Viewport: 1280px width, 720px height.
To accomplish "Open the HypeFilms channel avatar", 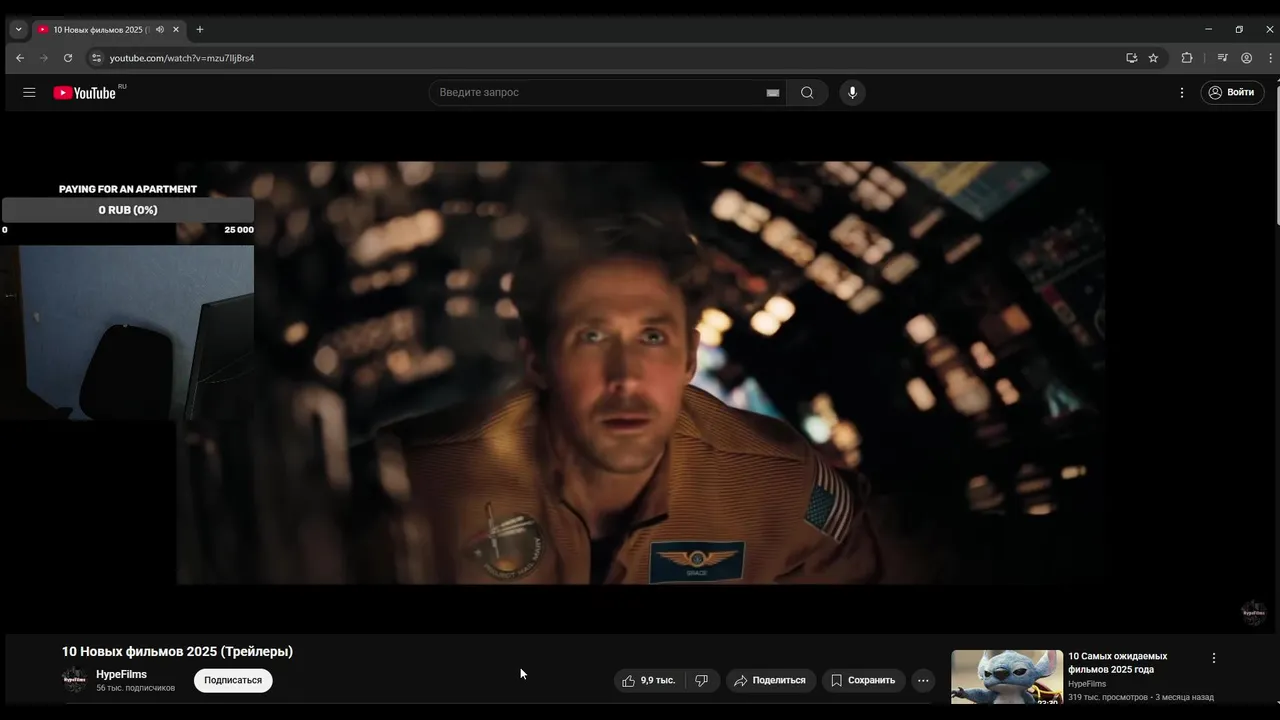I will click(74, 680).
